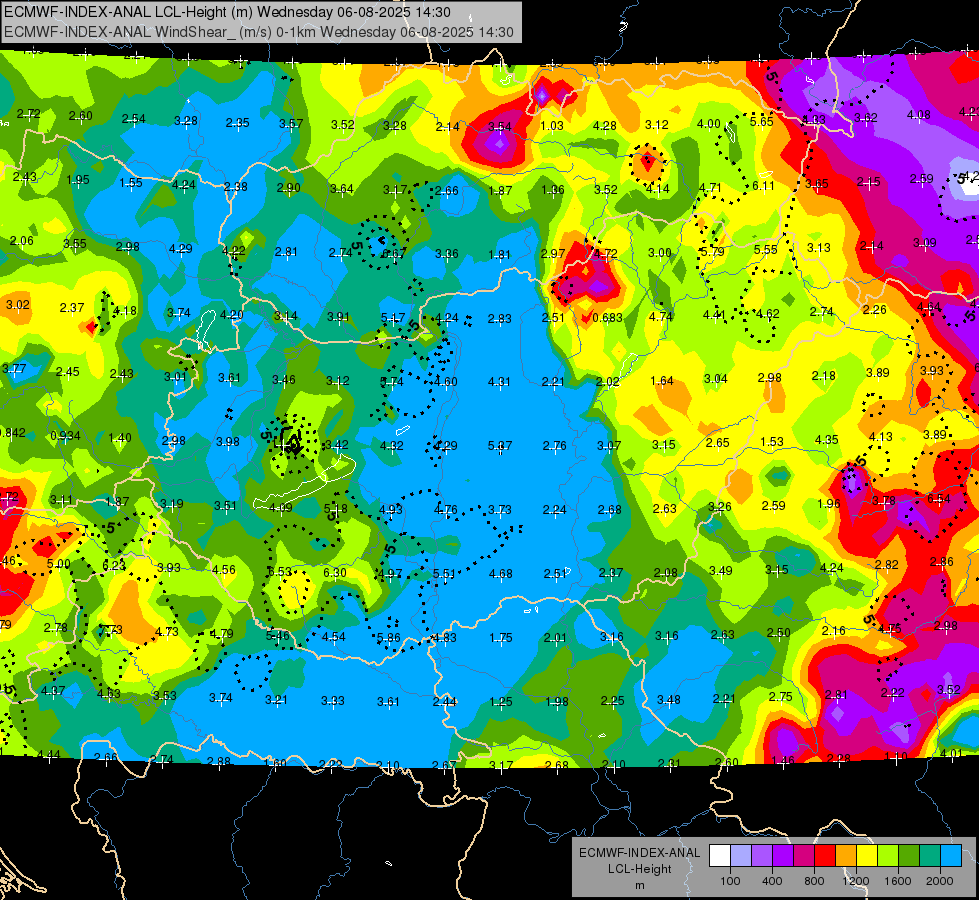Click the wind shear value 5.55
The image size is (979, 900).
coord(765,249)
